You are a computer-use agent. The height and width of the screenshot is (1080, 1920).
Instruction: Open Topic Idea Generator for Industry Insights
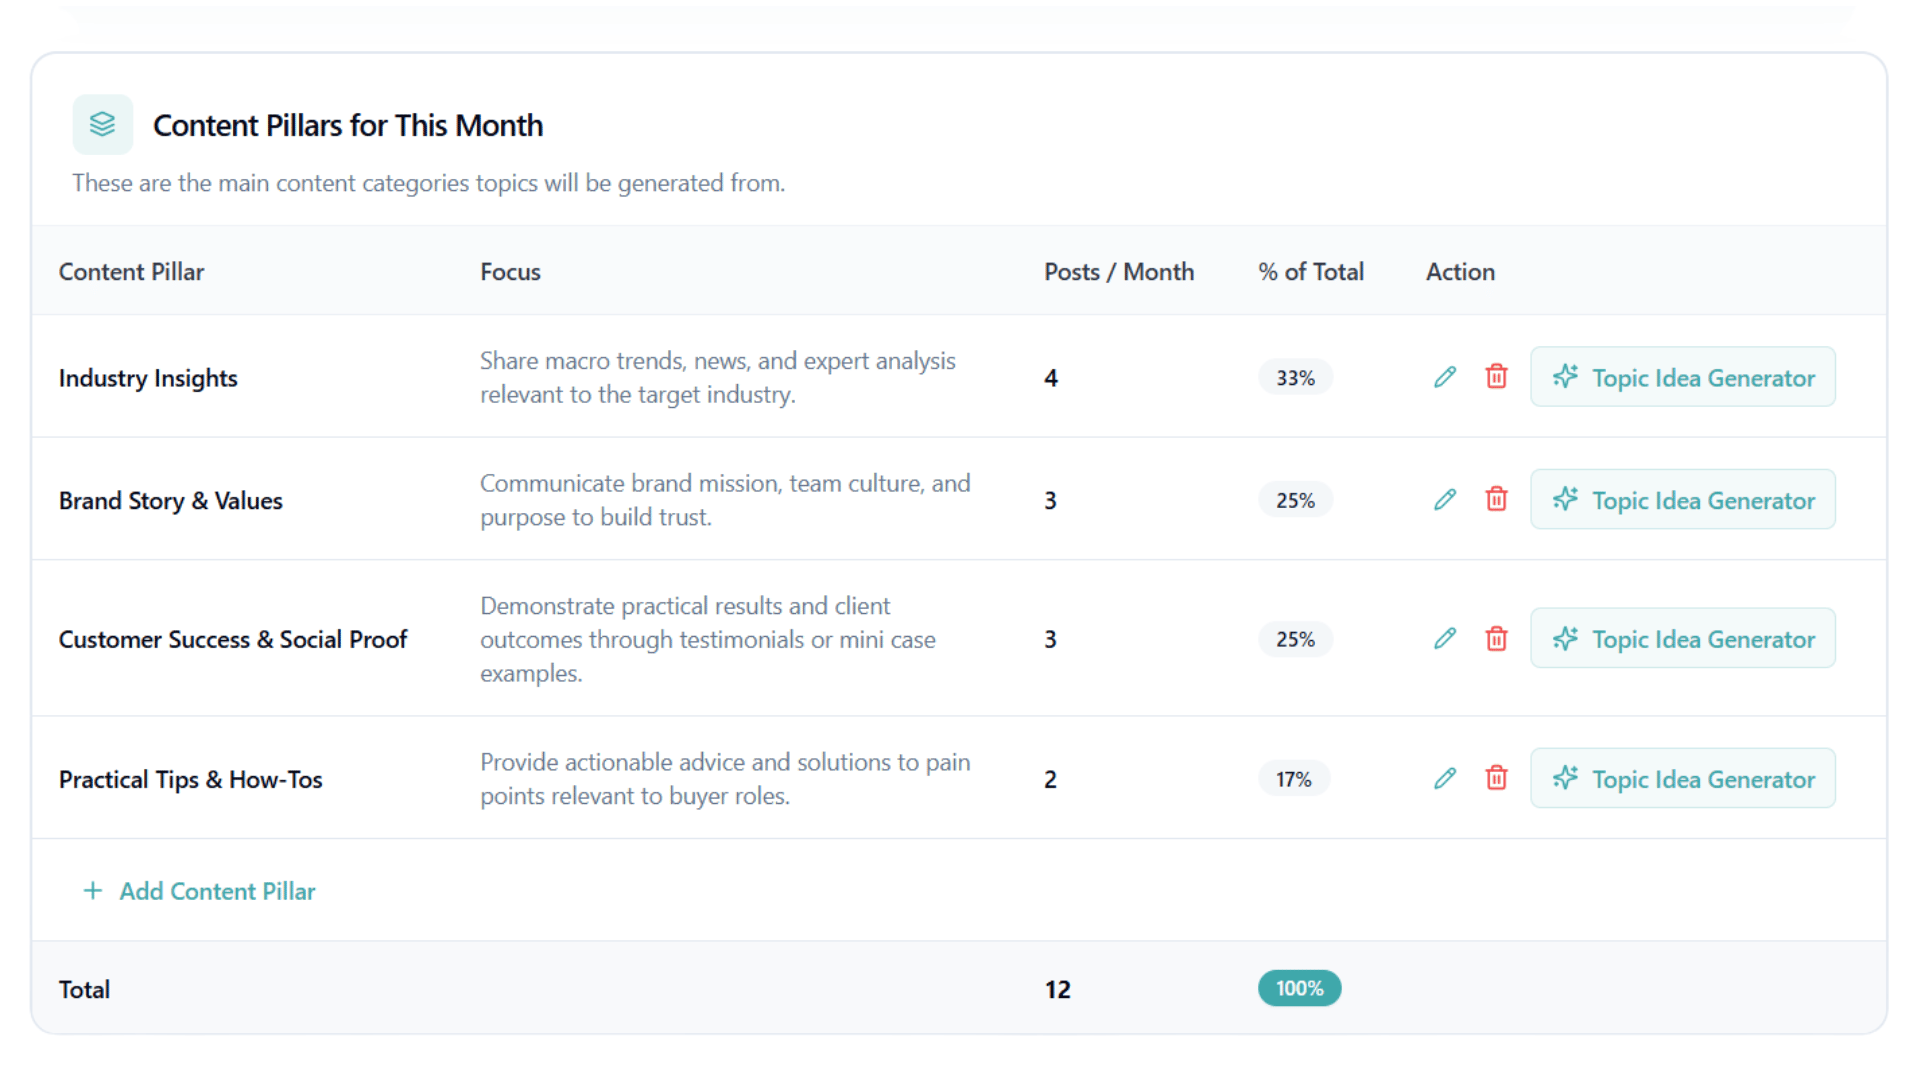pyautogui.click(x=1682, y=378)
